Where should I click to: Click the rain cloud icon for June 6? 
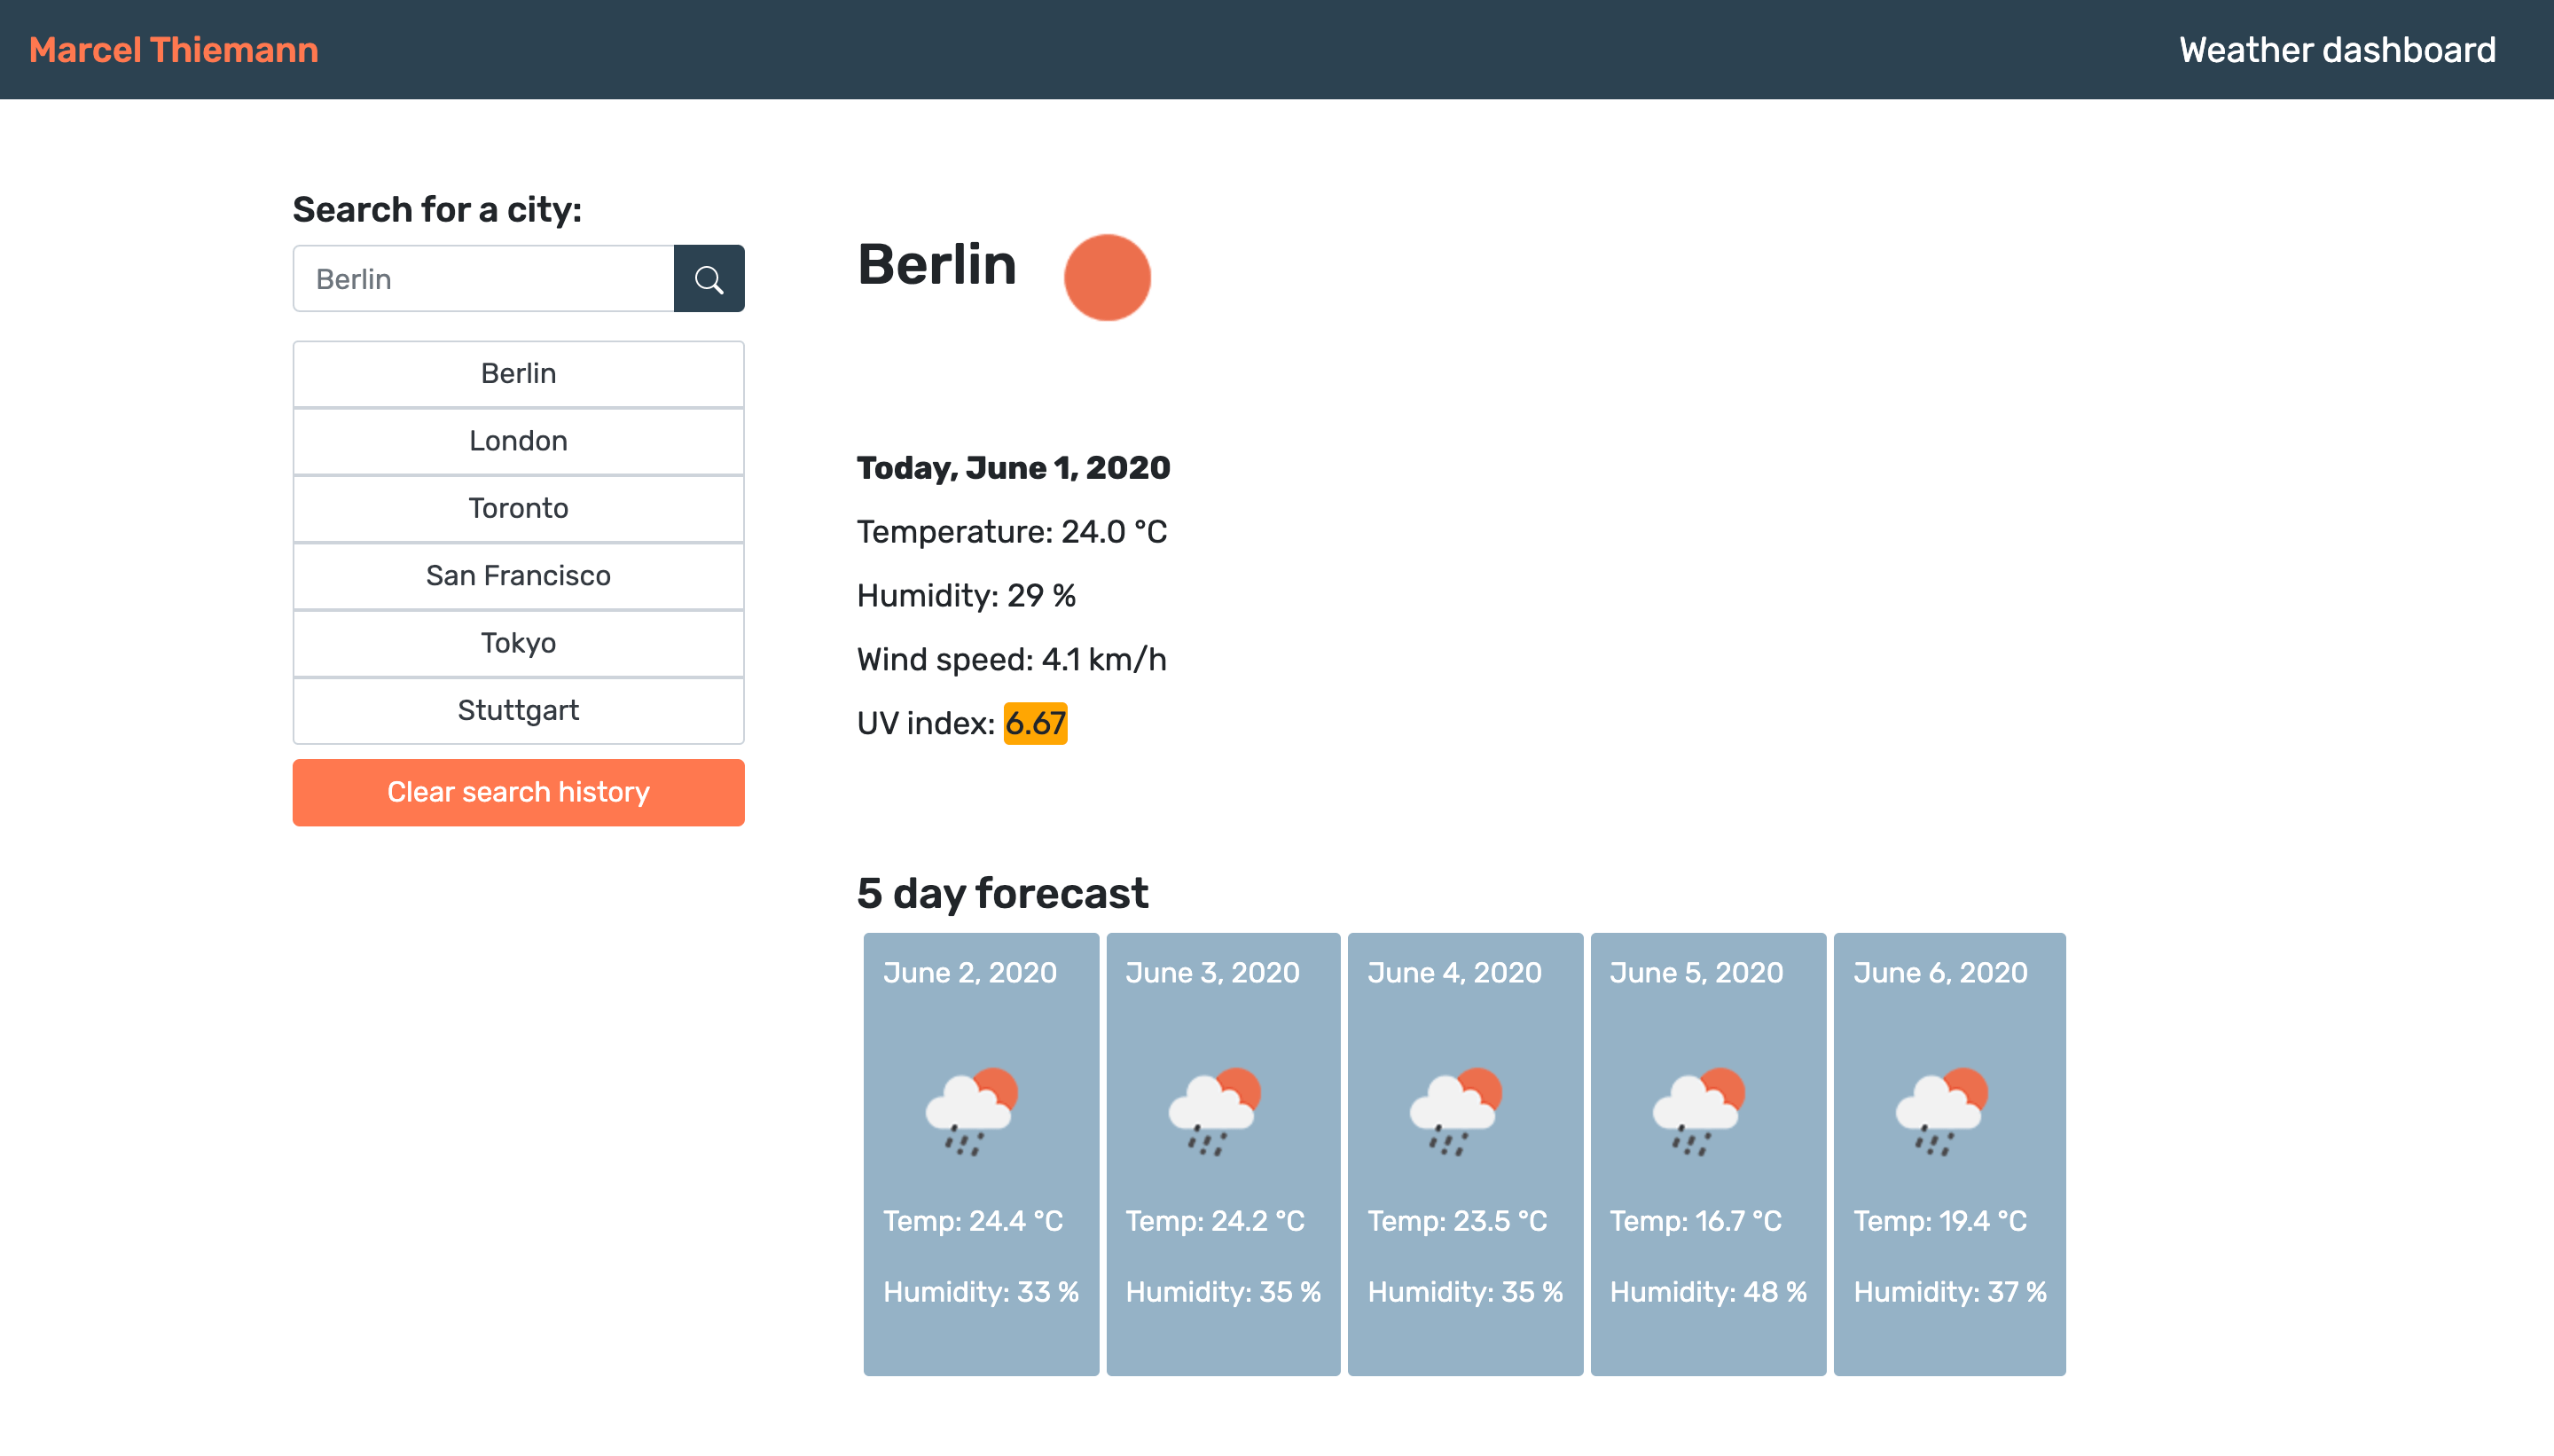pyautogui.click(x=1941, y=1111)
